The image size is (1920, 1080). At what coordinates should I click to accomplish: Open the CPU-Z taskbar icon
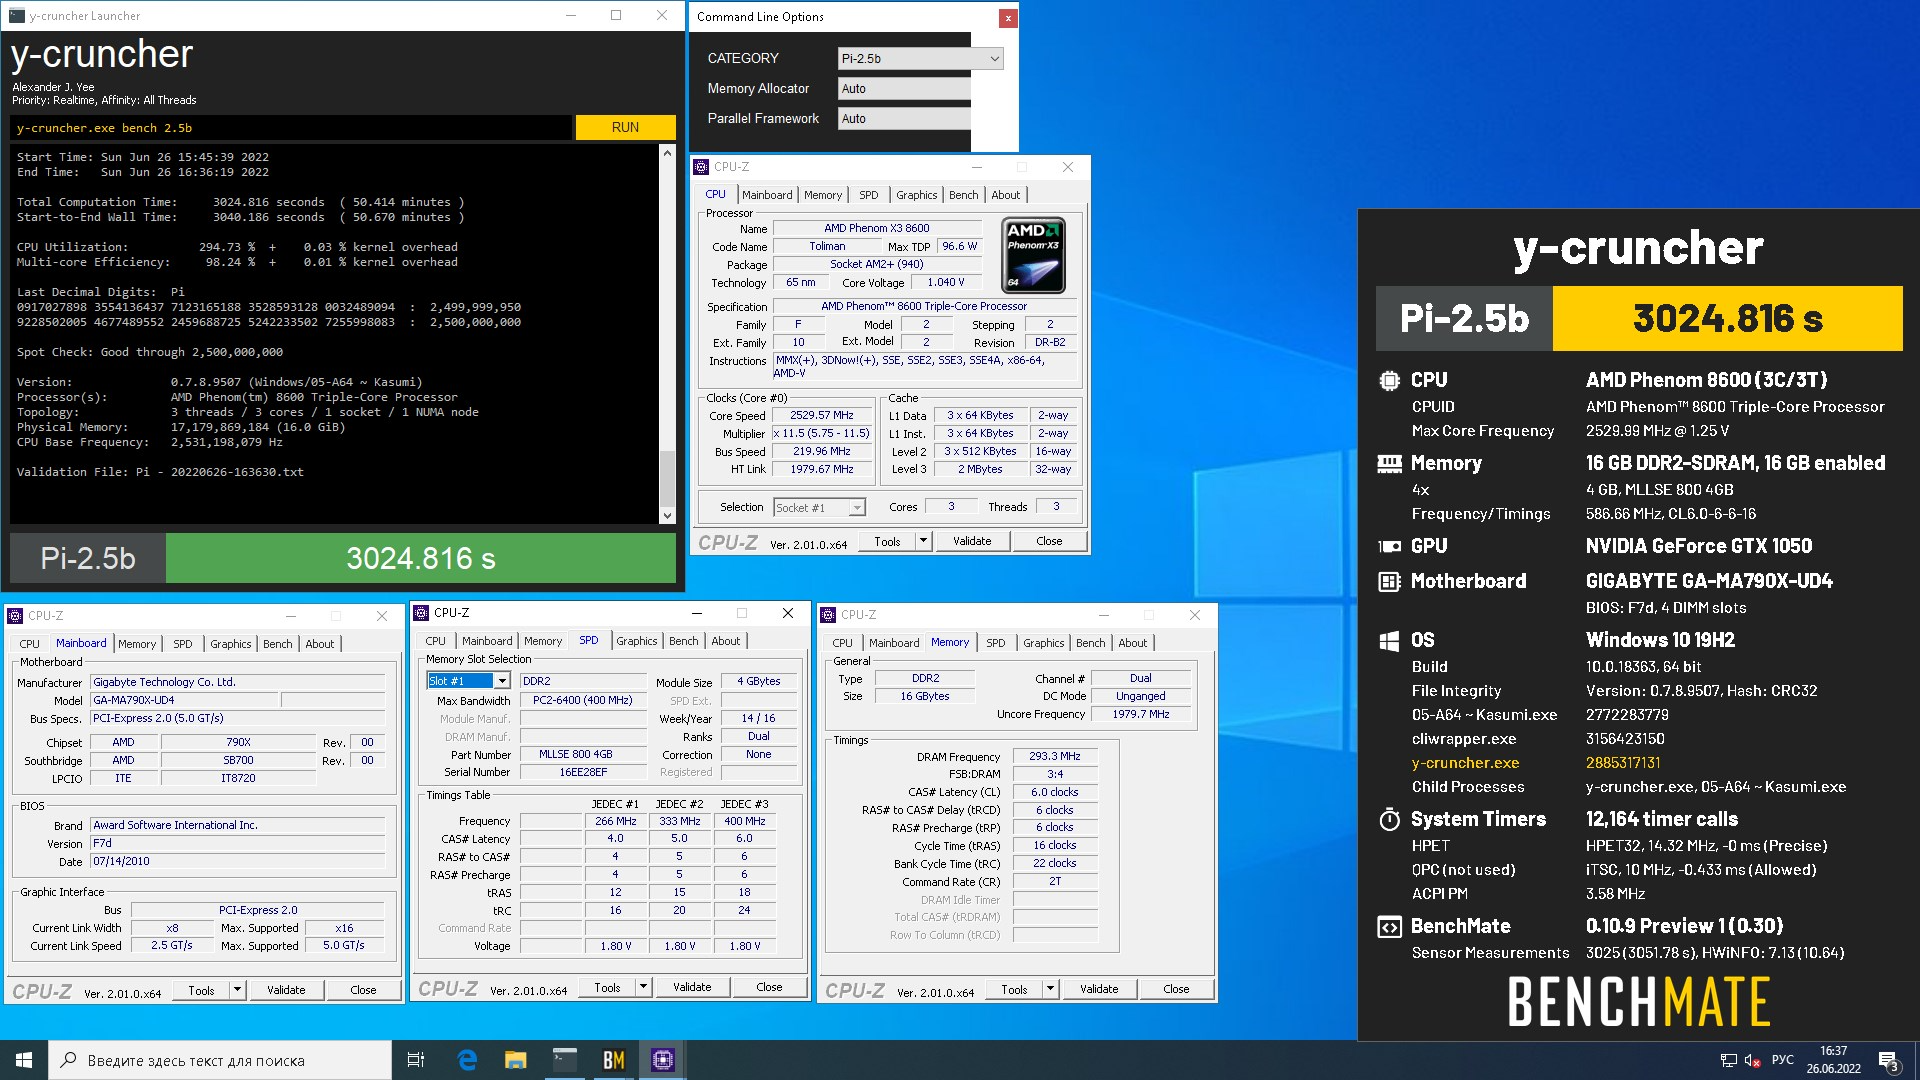click(662, 1060)
